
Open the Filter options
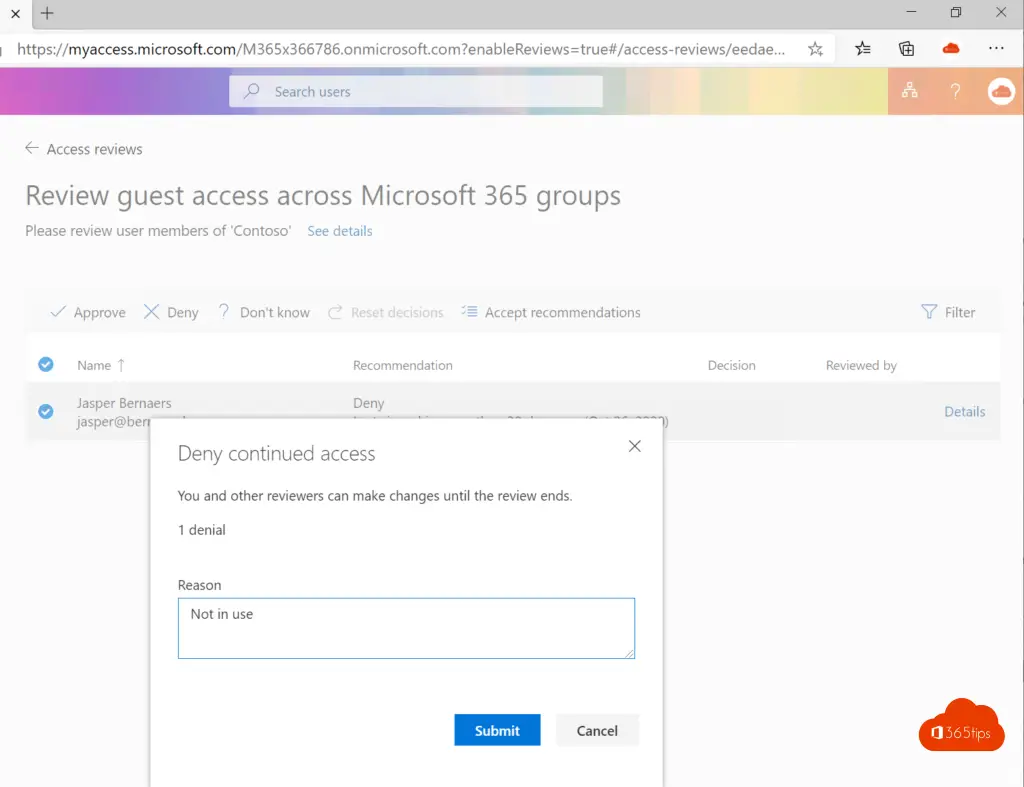pyautogui.click(x=948, y=312)
